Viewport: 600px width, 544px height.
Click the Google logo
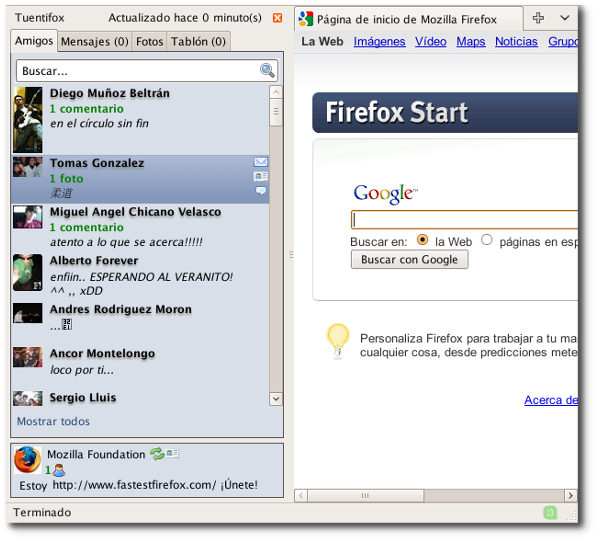pyautogui.click(x=385, y=194)
